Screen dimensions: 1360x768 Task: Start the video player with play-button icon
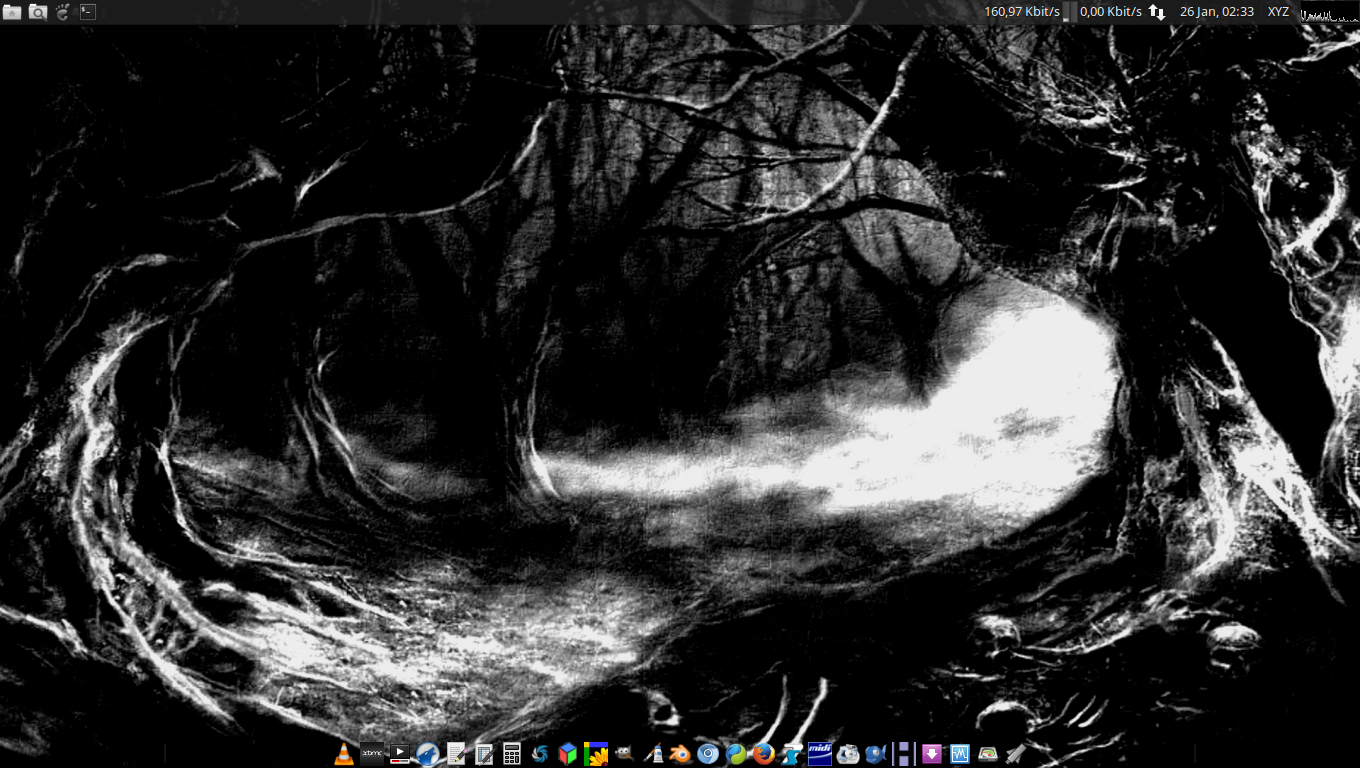400,754
